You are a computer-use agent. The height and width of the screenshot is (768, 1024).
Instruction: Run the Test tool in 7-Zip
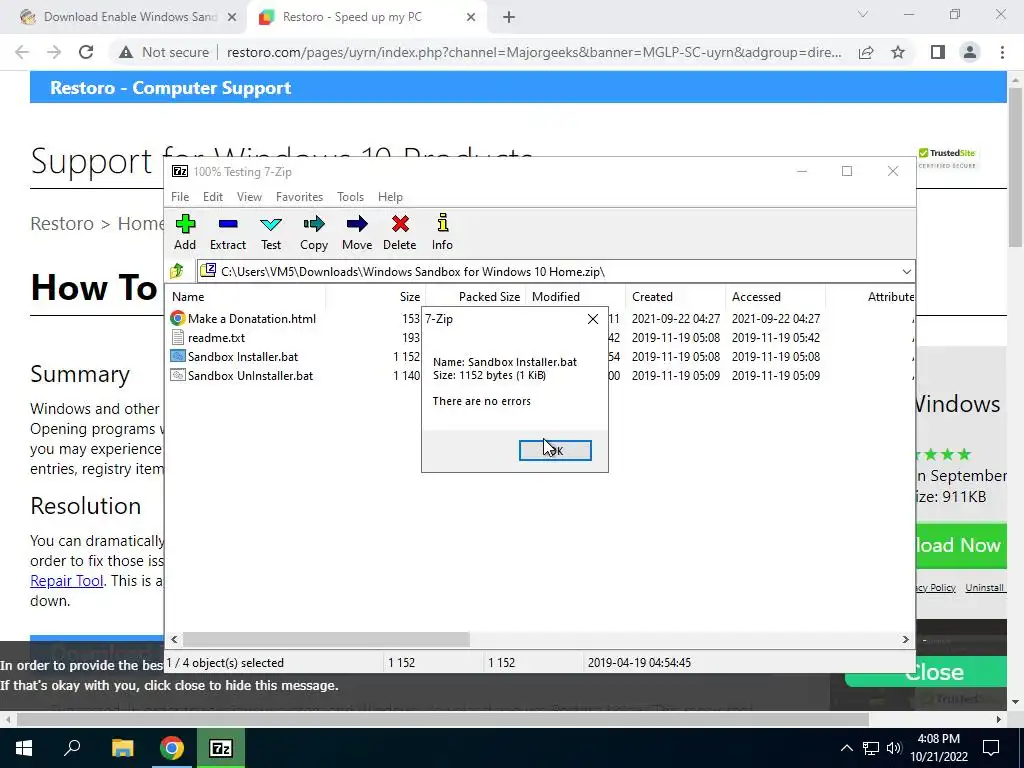(x=271, y=232)
